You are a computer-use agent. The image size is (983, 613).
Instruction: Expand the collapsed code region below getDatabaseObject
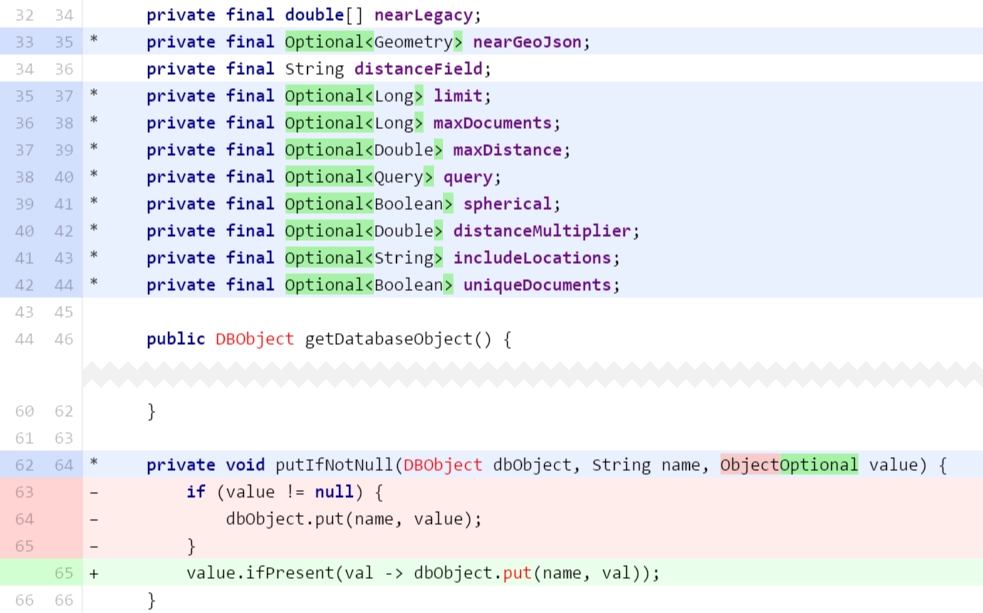coord(532,374)
